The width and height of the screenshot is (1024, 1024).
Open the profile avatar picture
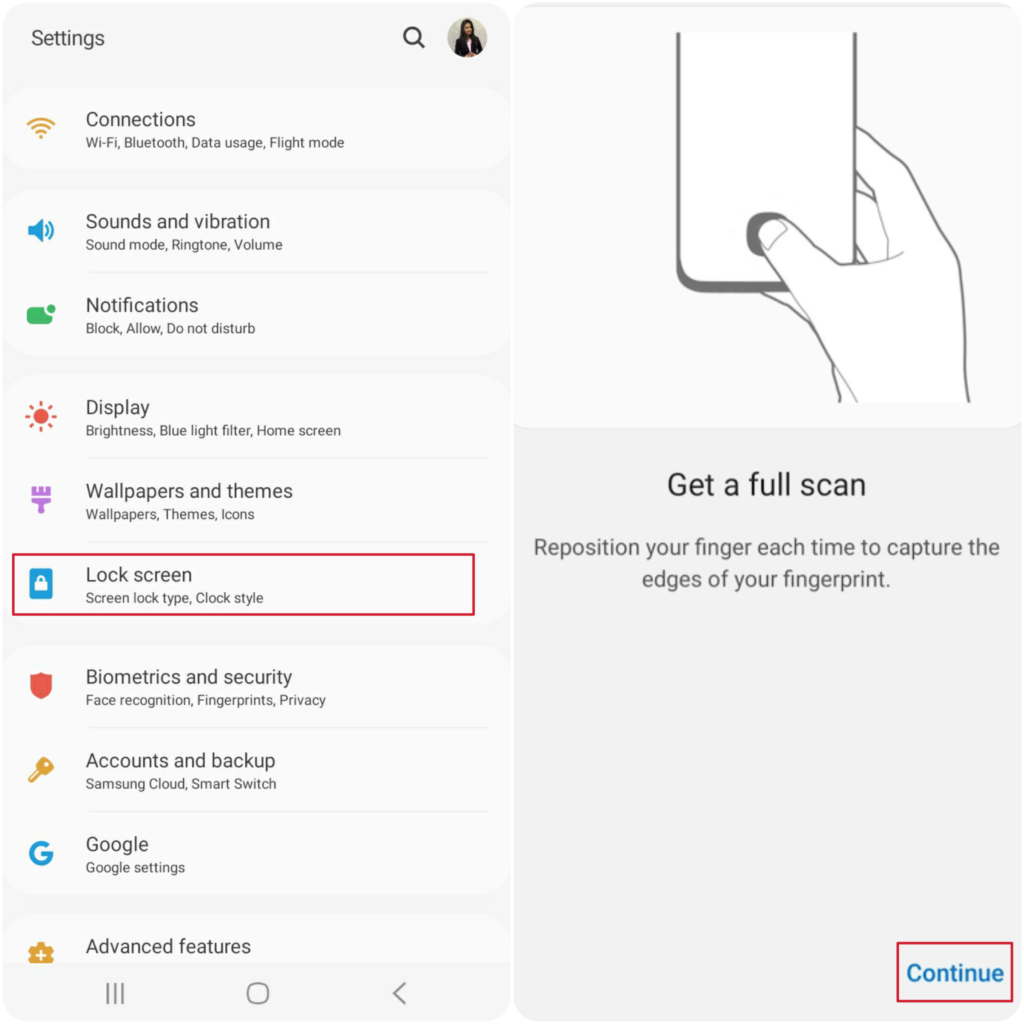click(467, 37)
